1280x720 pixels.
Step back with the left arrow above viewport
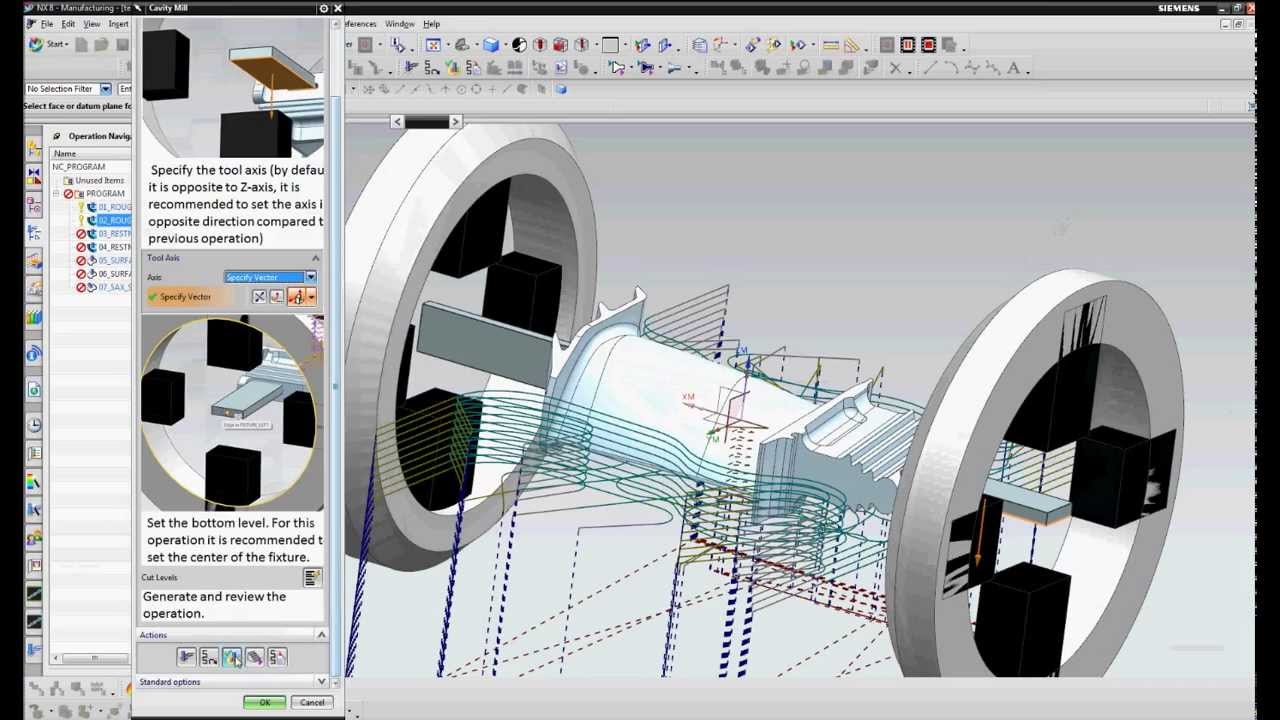[397, 121]
